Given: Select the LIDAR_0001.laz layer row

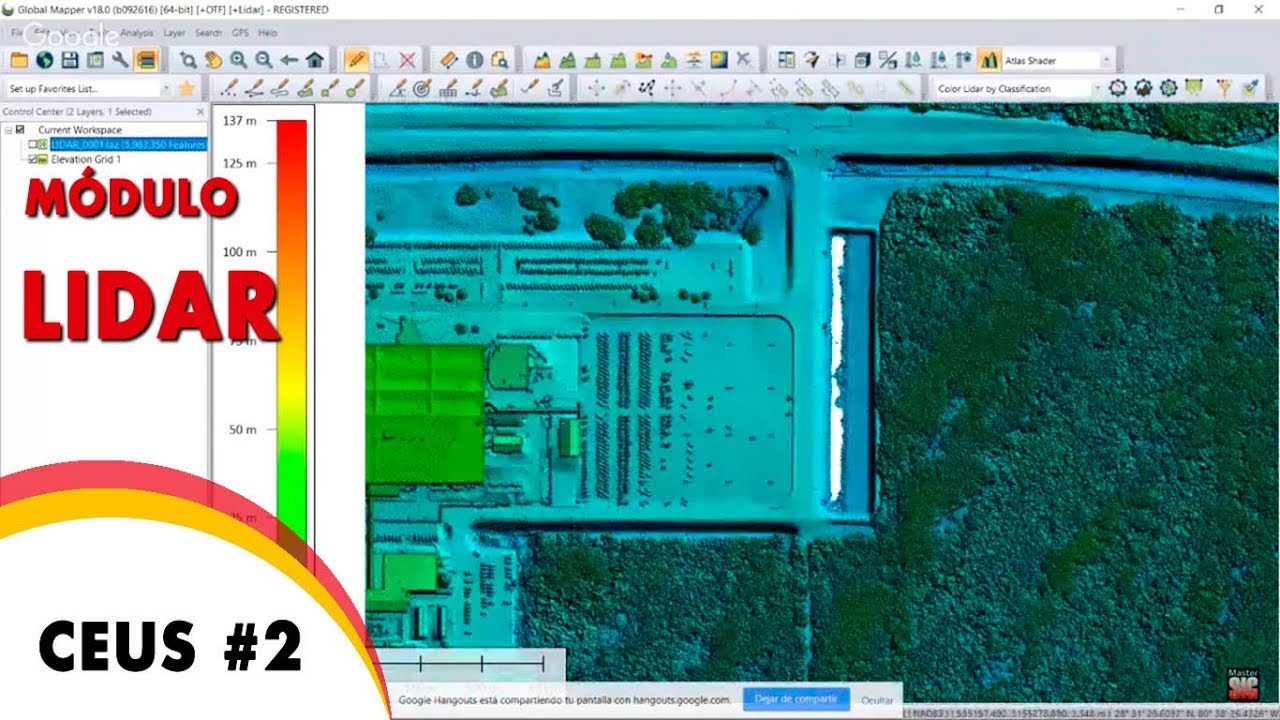Looking at the screenshot, I should 128,145.
